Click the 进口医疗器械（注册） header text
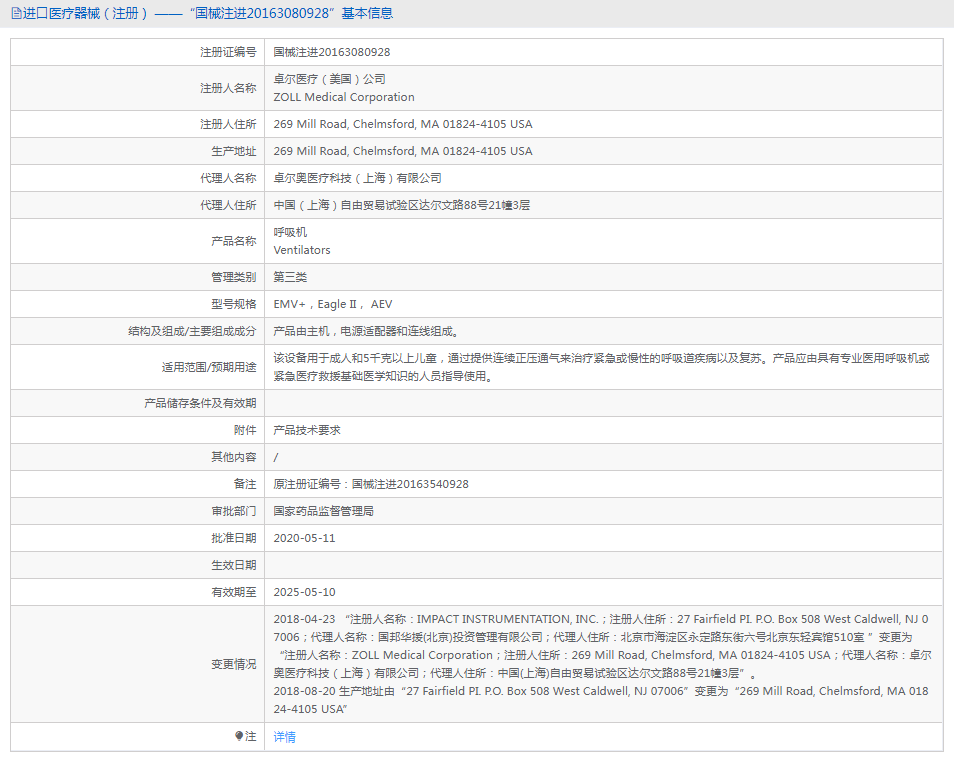This screenshot has height=758, width=954. 84,13
